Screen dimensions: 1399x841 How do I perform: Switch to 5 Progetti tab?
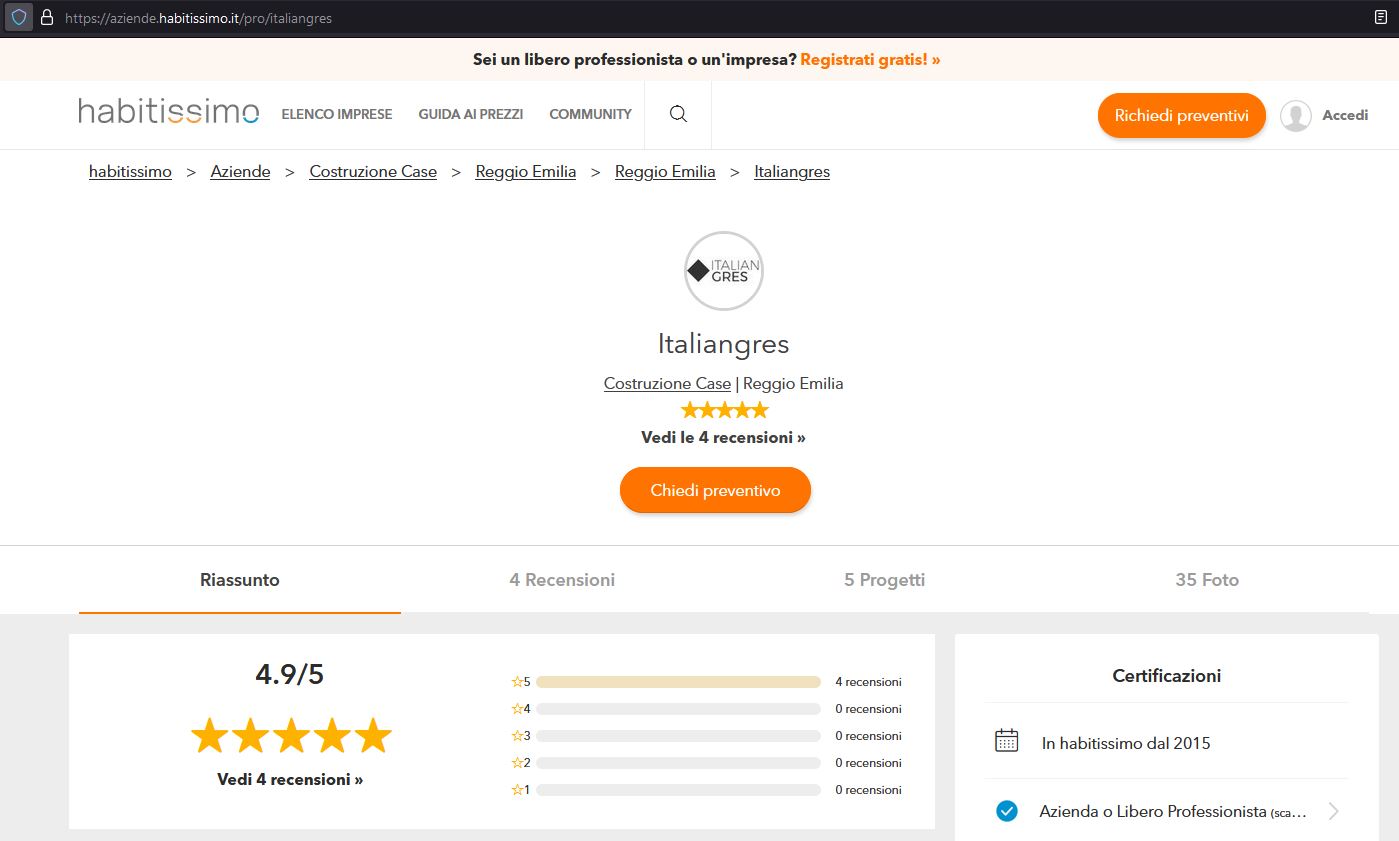pyautogui.click(x=885, y=580)
